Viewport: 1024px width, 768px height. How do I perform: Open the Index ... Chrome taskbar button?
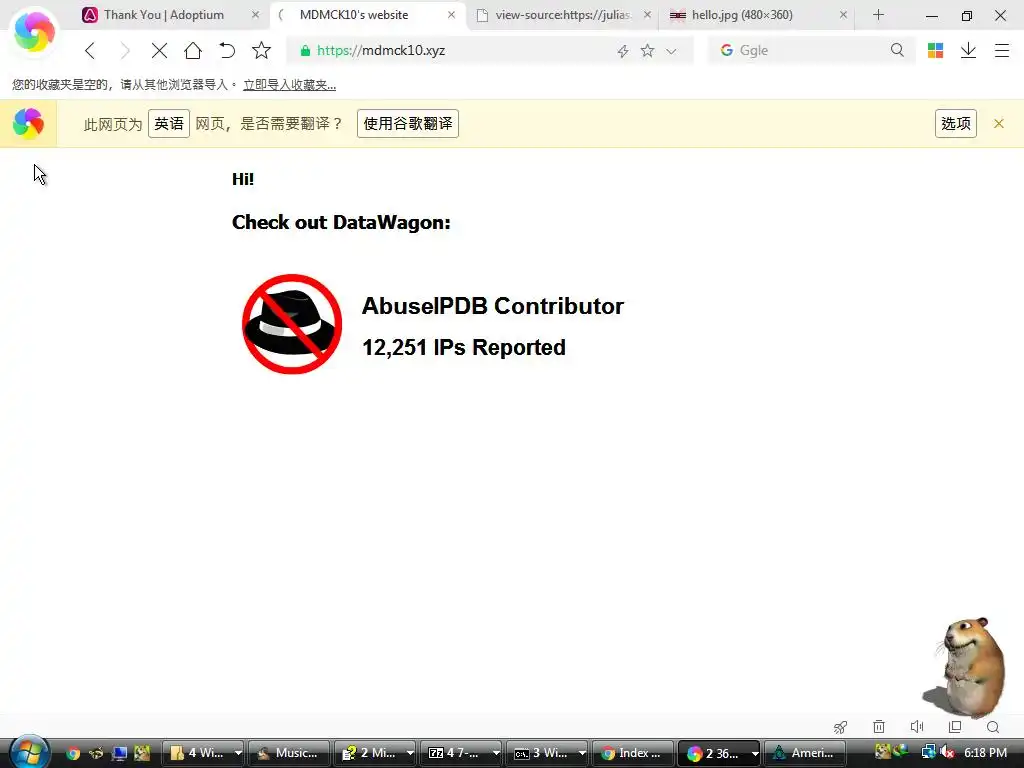click(x=632, y=753)
